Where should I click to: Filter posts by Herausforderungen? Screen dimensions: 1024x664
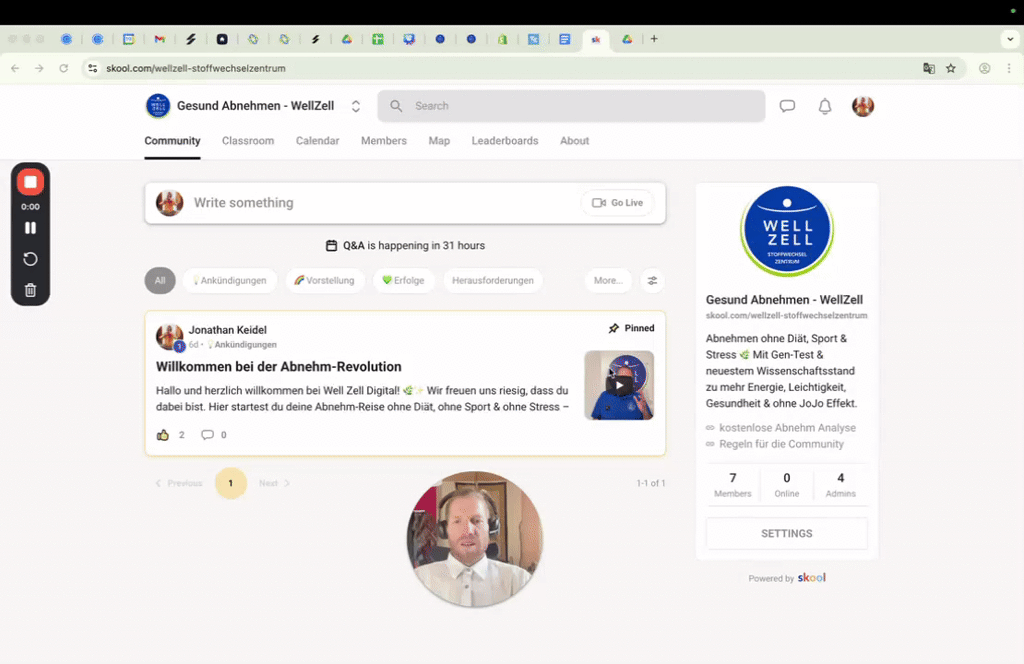(x=493, y=281)
